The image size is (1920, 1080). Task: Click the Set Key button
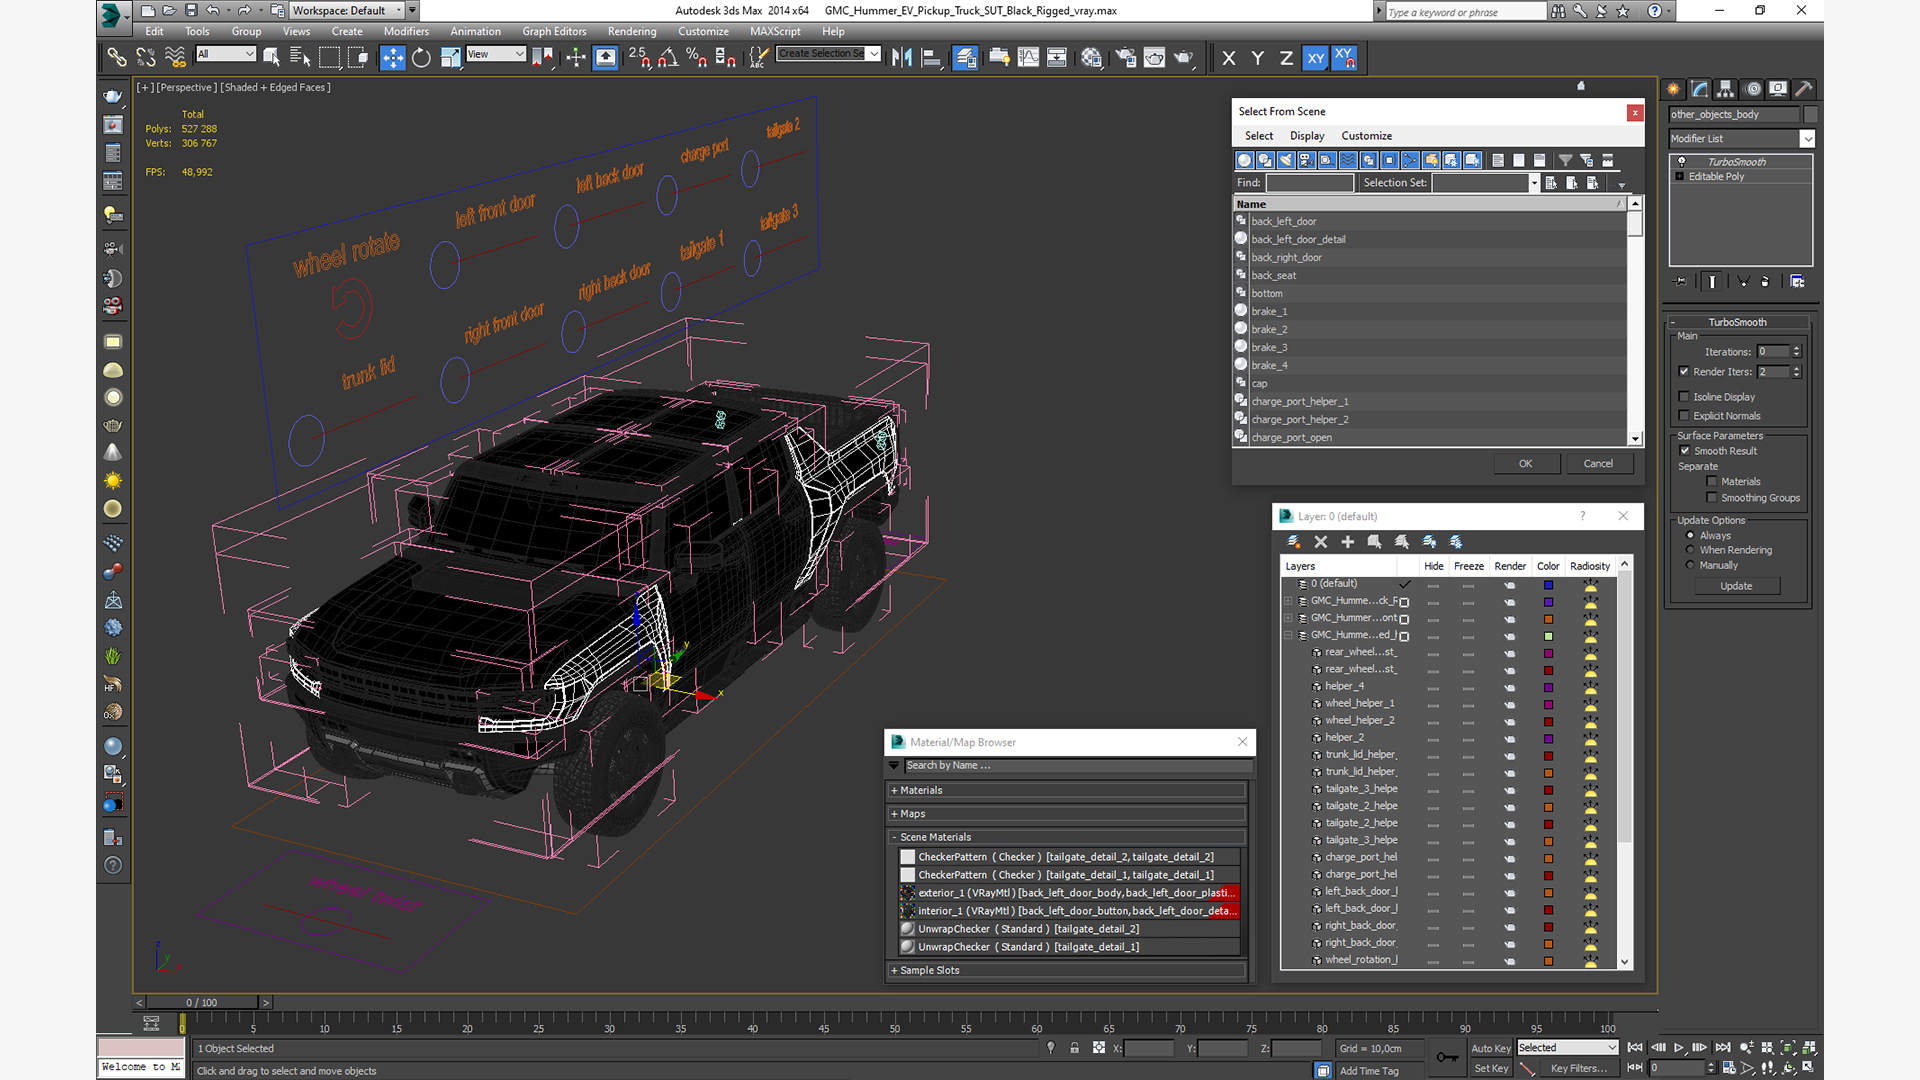click(1490, 1068)
